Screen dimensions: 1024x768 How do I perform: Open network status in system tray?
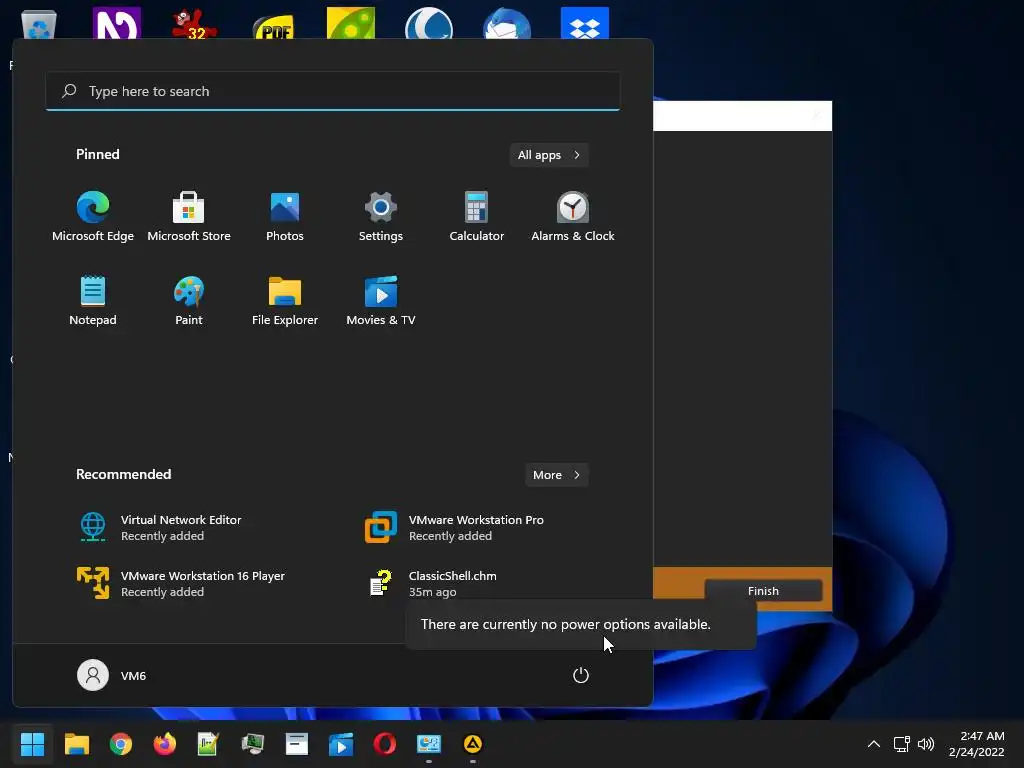[x=901, y=744]
